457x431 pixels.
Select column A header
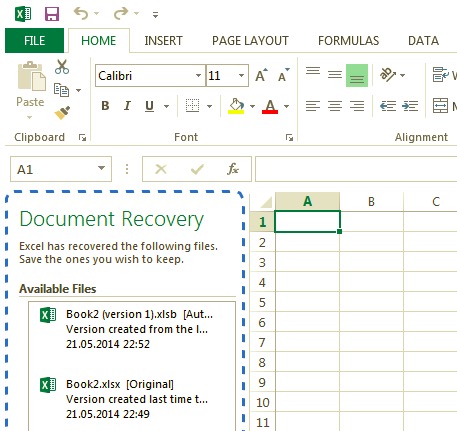tap(307, 201)
